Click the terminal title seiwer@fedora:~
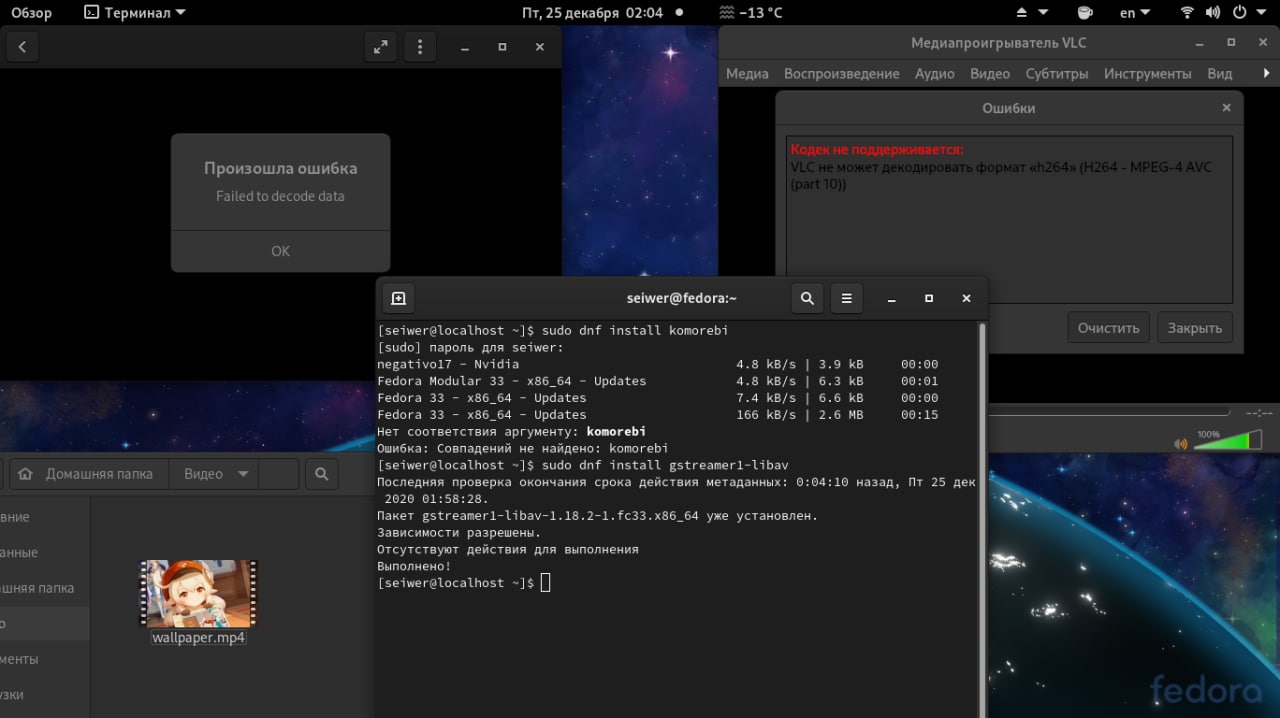The width and height of the screenshot is (1280, 718). coord(682,298)
